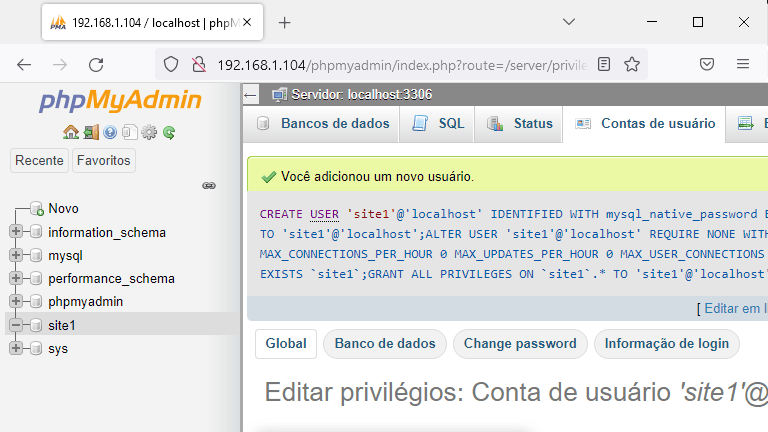This screenshot has width=768, height=432.
Task: Click the browser address bar URL
Action: click(x=402, y=65)
